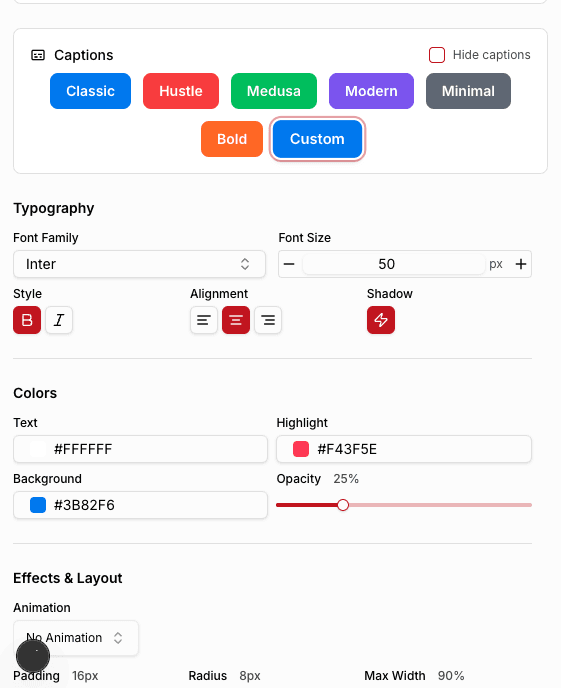Click the dark floating circle button
561x688 pixels.
pos(33,656)
